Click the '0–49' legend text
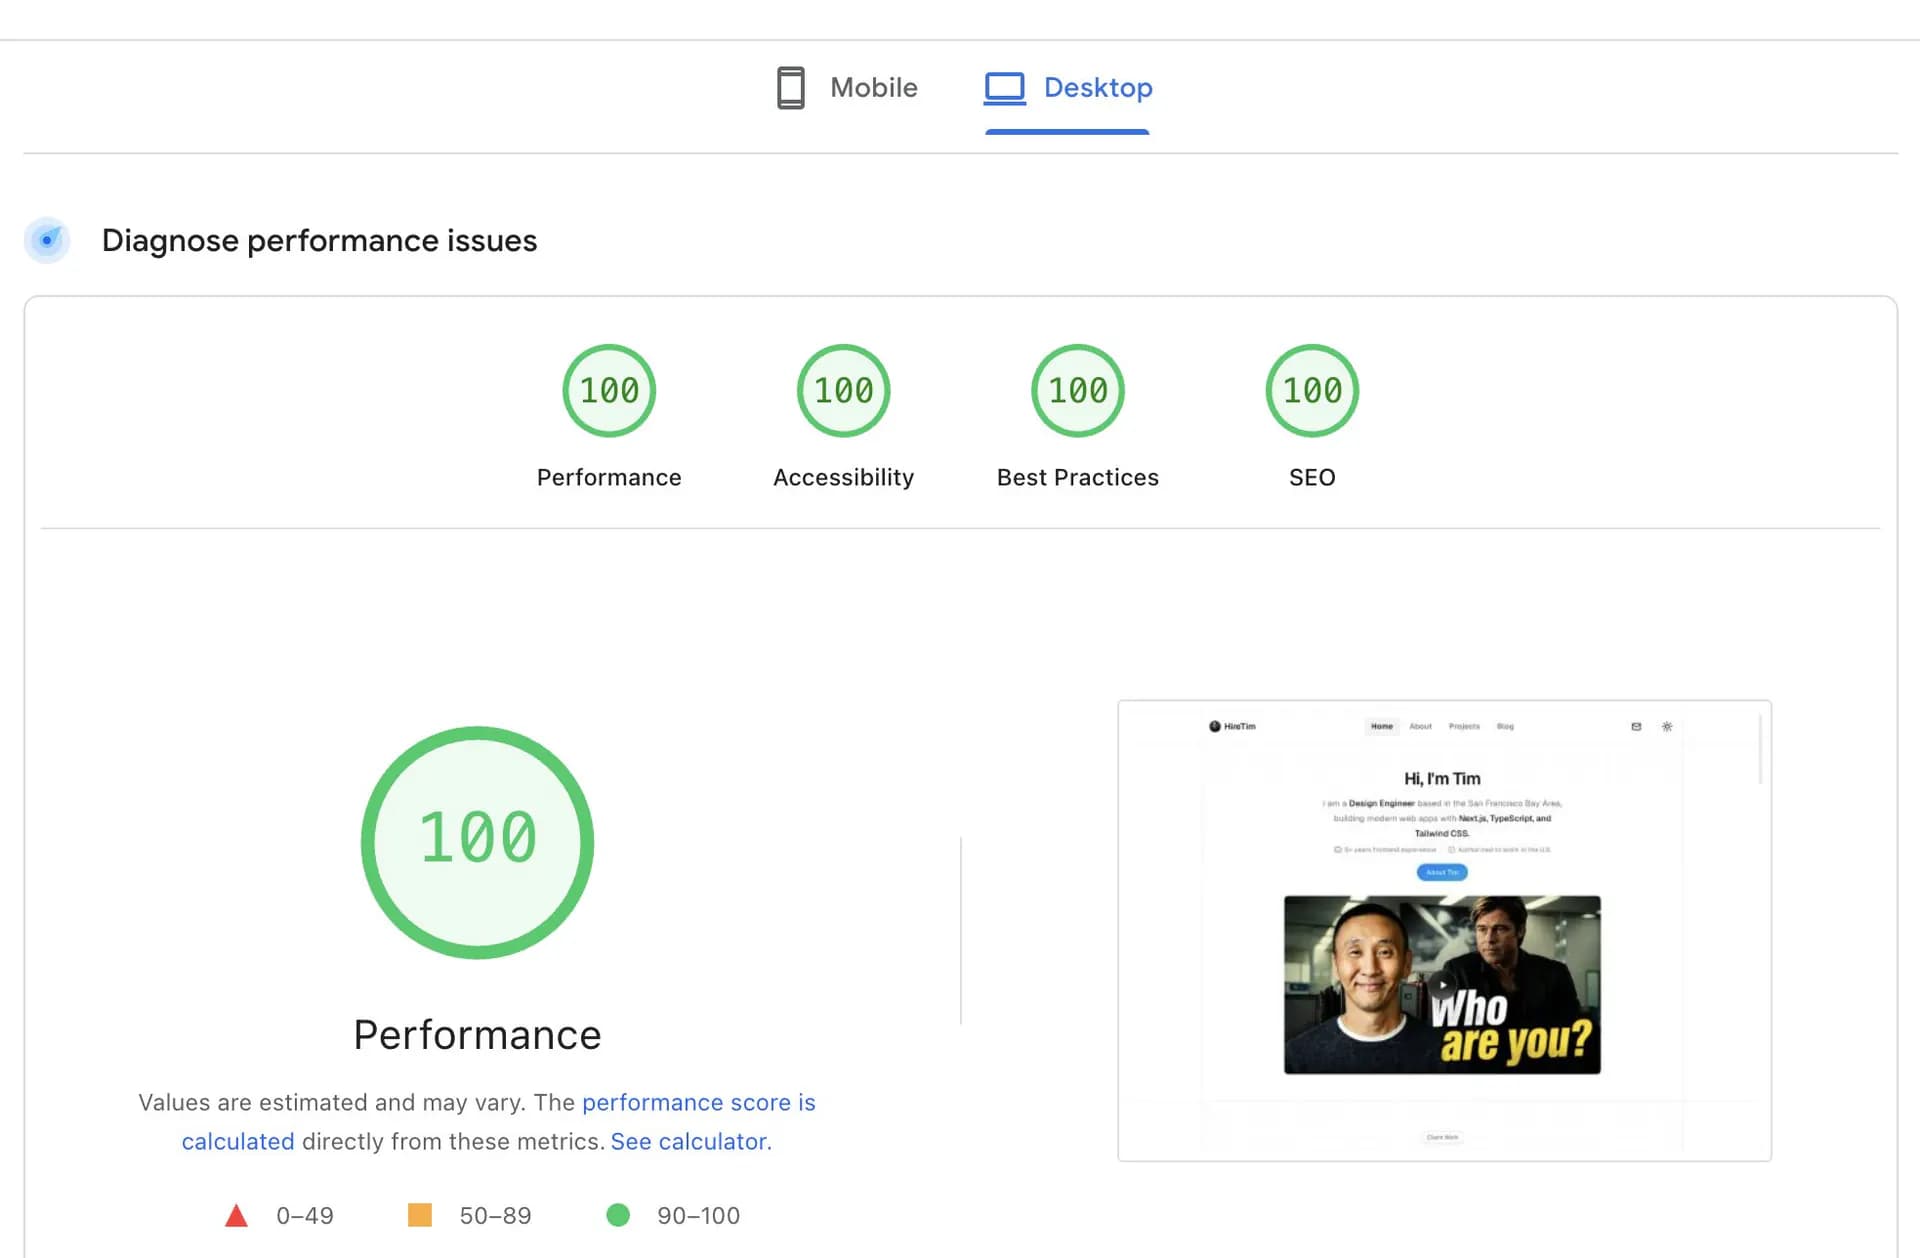 [305, 1215]
